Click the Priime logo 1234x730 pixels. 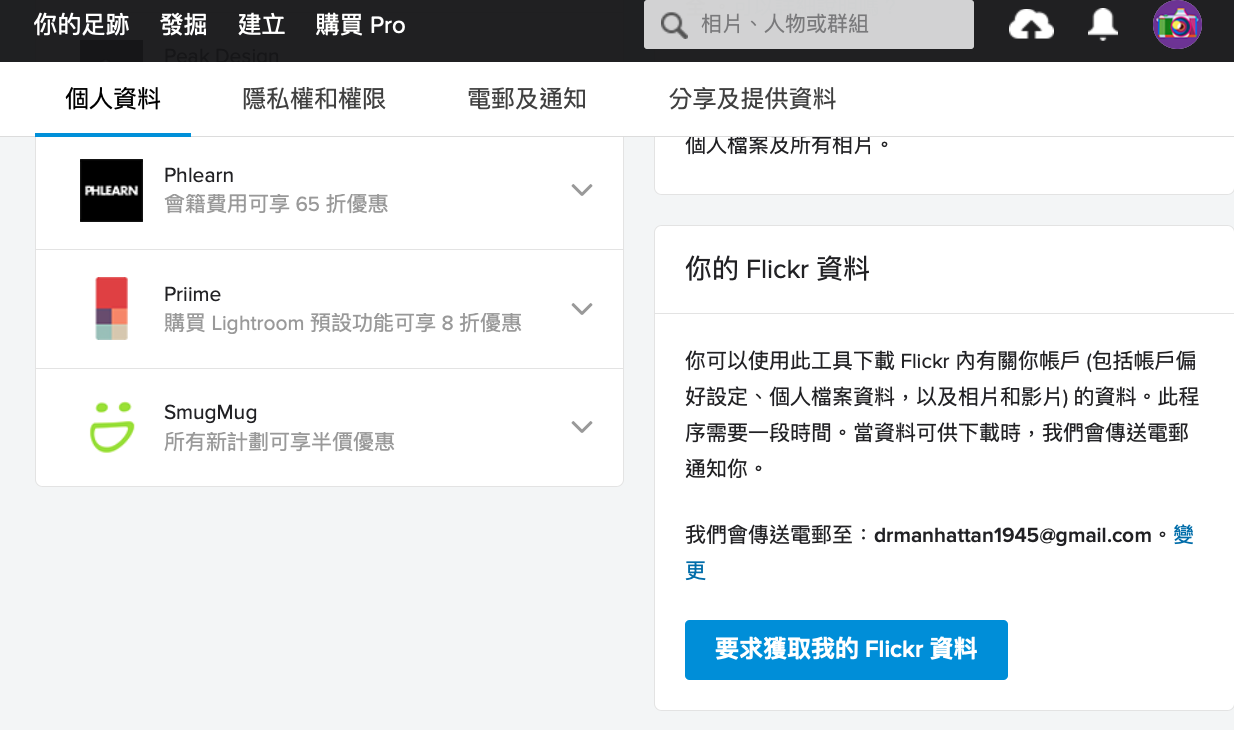[111, 308]
